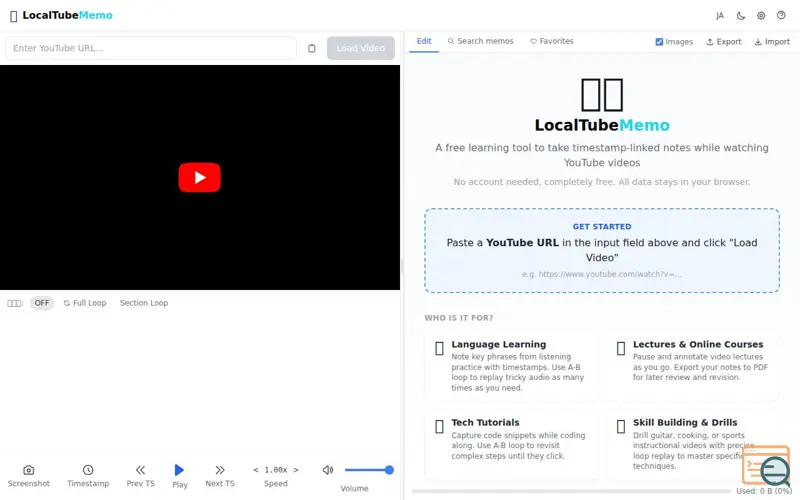Paste URL using clipboard icon

click(x=312, y=48)
